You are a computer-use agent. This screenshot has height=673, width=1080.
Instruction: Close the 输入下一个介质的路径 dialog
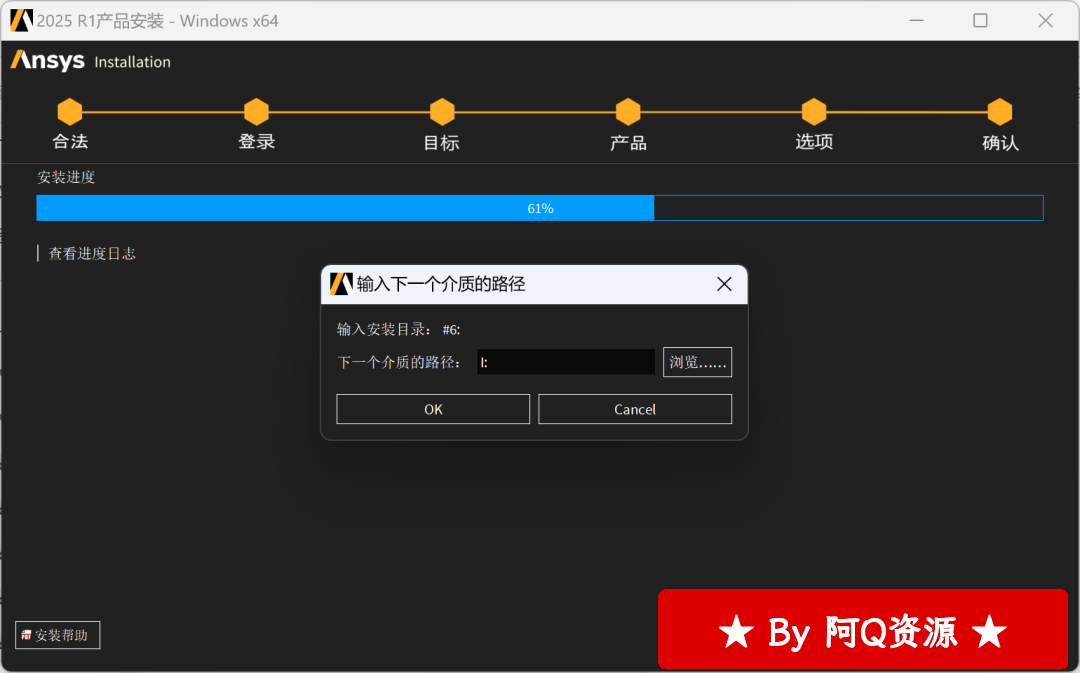pyautogui.click(x=724, y=284)
